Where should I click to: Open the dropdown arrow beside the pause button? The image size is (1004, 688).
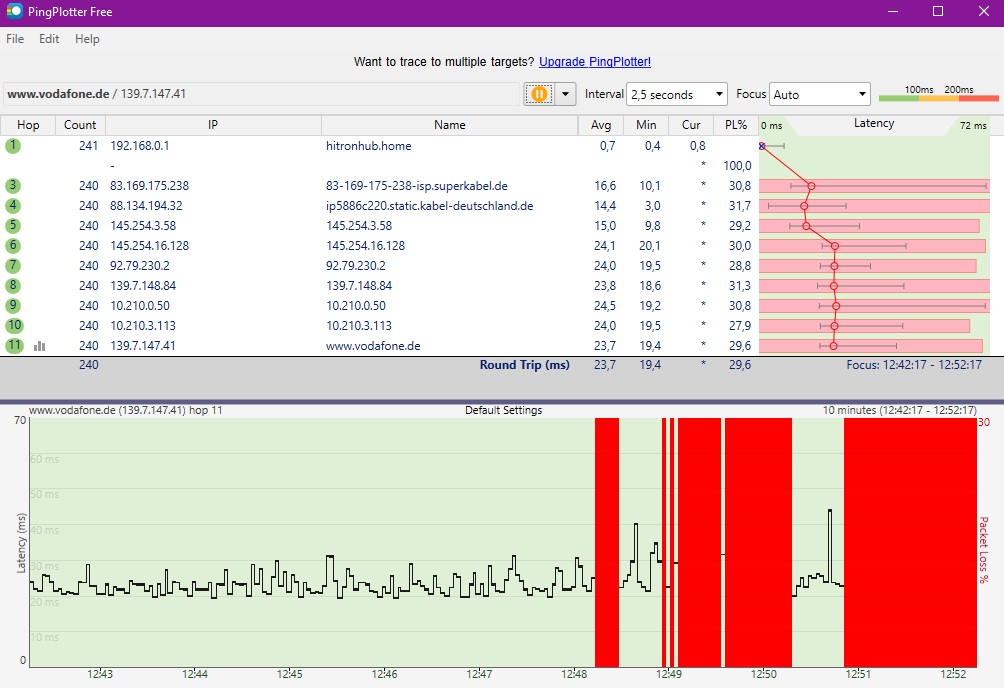[565, 94]
